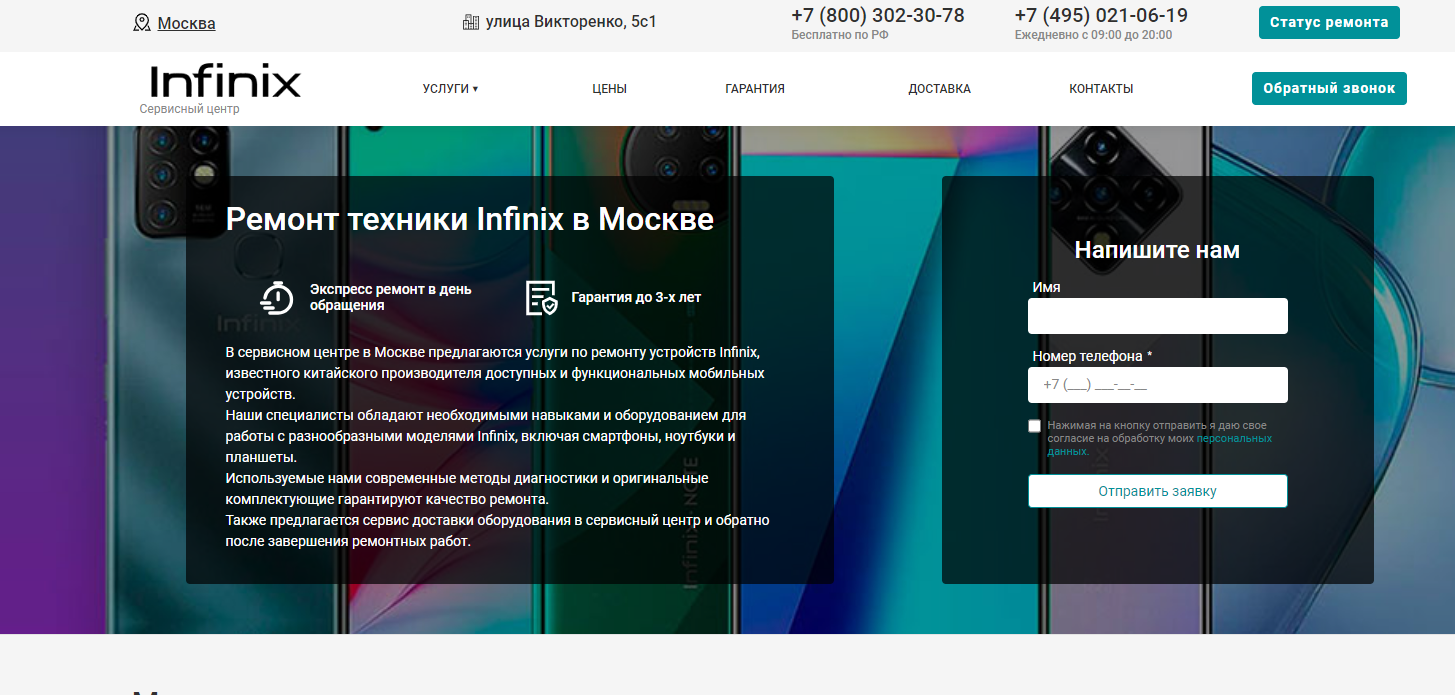This screenshot has height=695, width=1455.
Task: Go to the Гарантия page
Action: [755, 89]
